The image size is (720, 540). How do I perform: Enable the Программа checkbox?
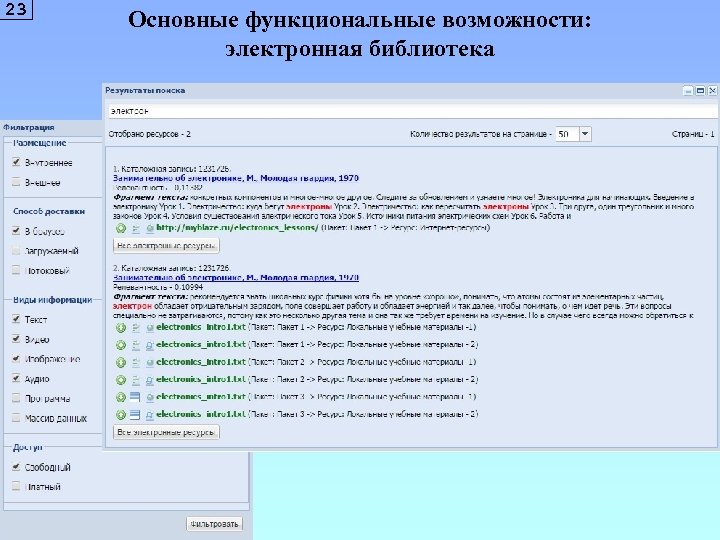pyautogui.click(x=16, y=398)
